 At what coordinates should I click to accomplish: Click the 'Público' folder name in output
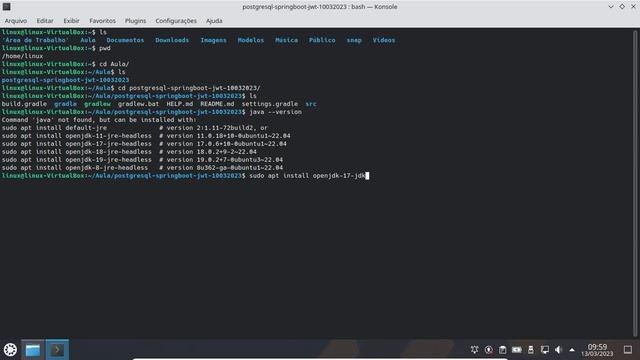[322, 40]
